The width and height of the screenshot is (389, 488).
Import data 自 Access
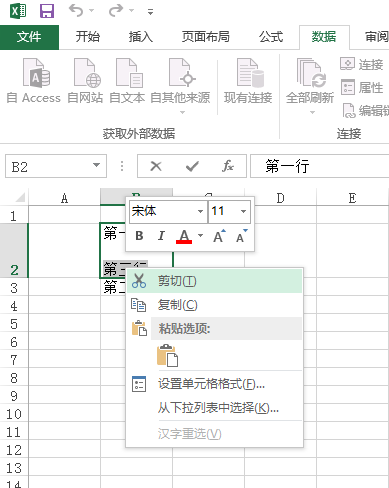[34, 81]
